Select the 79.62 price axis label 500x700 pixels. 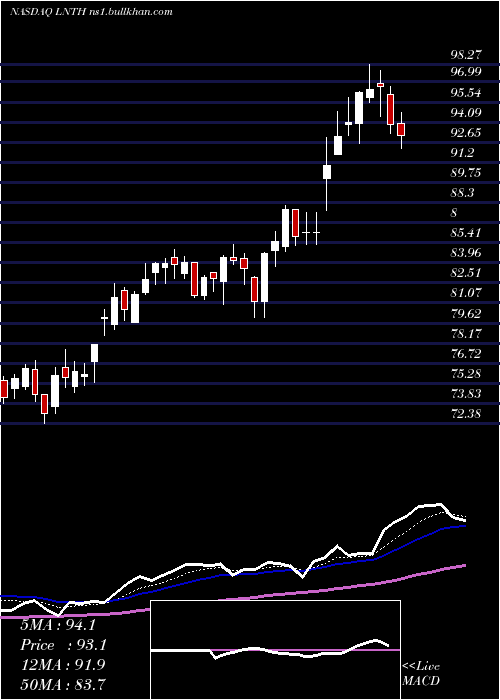(466, 313)
